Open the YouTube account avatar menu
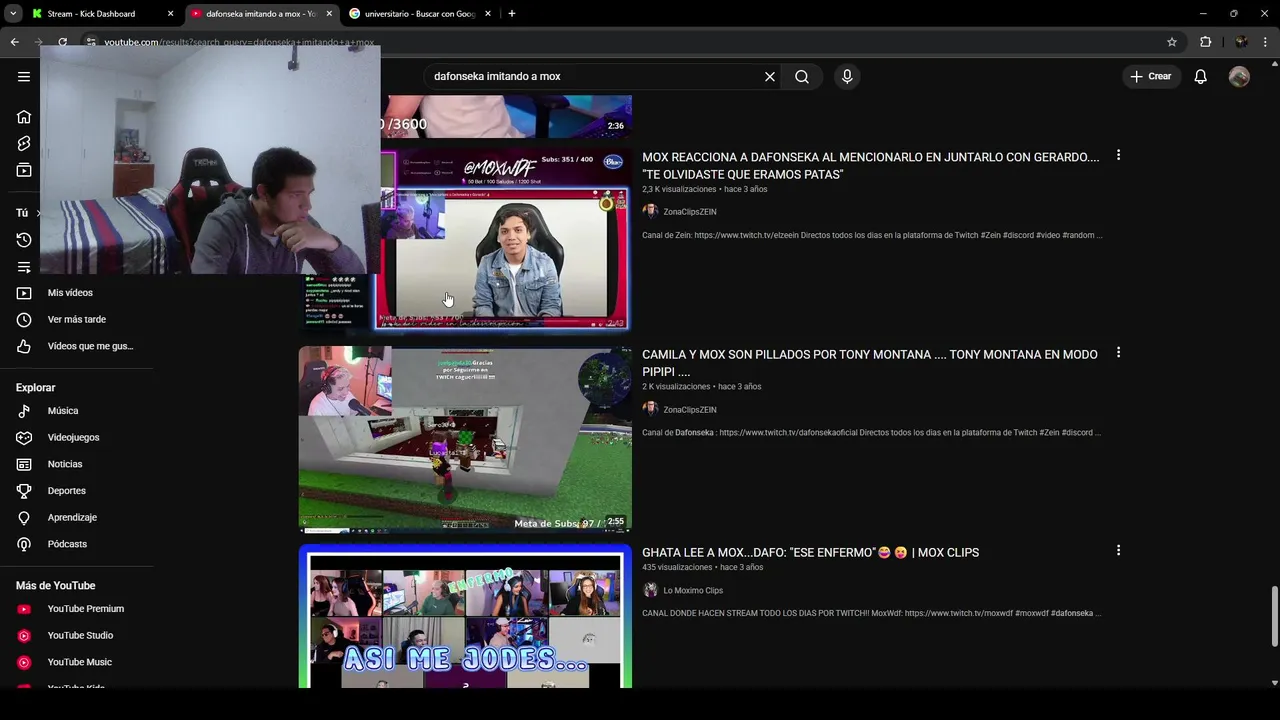 coord(1239,77)
